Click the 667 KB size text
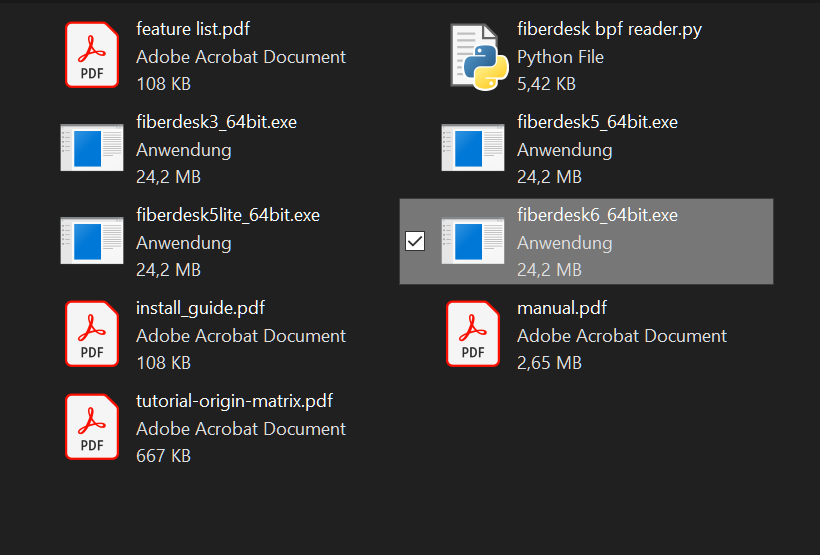 pyautogui.click(x=163, y=456)
